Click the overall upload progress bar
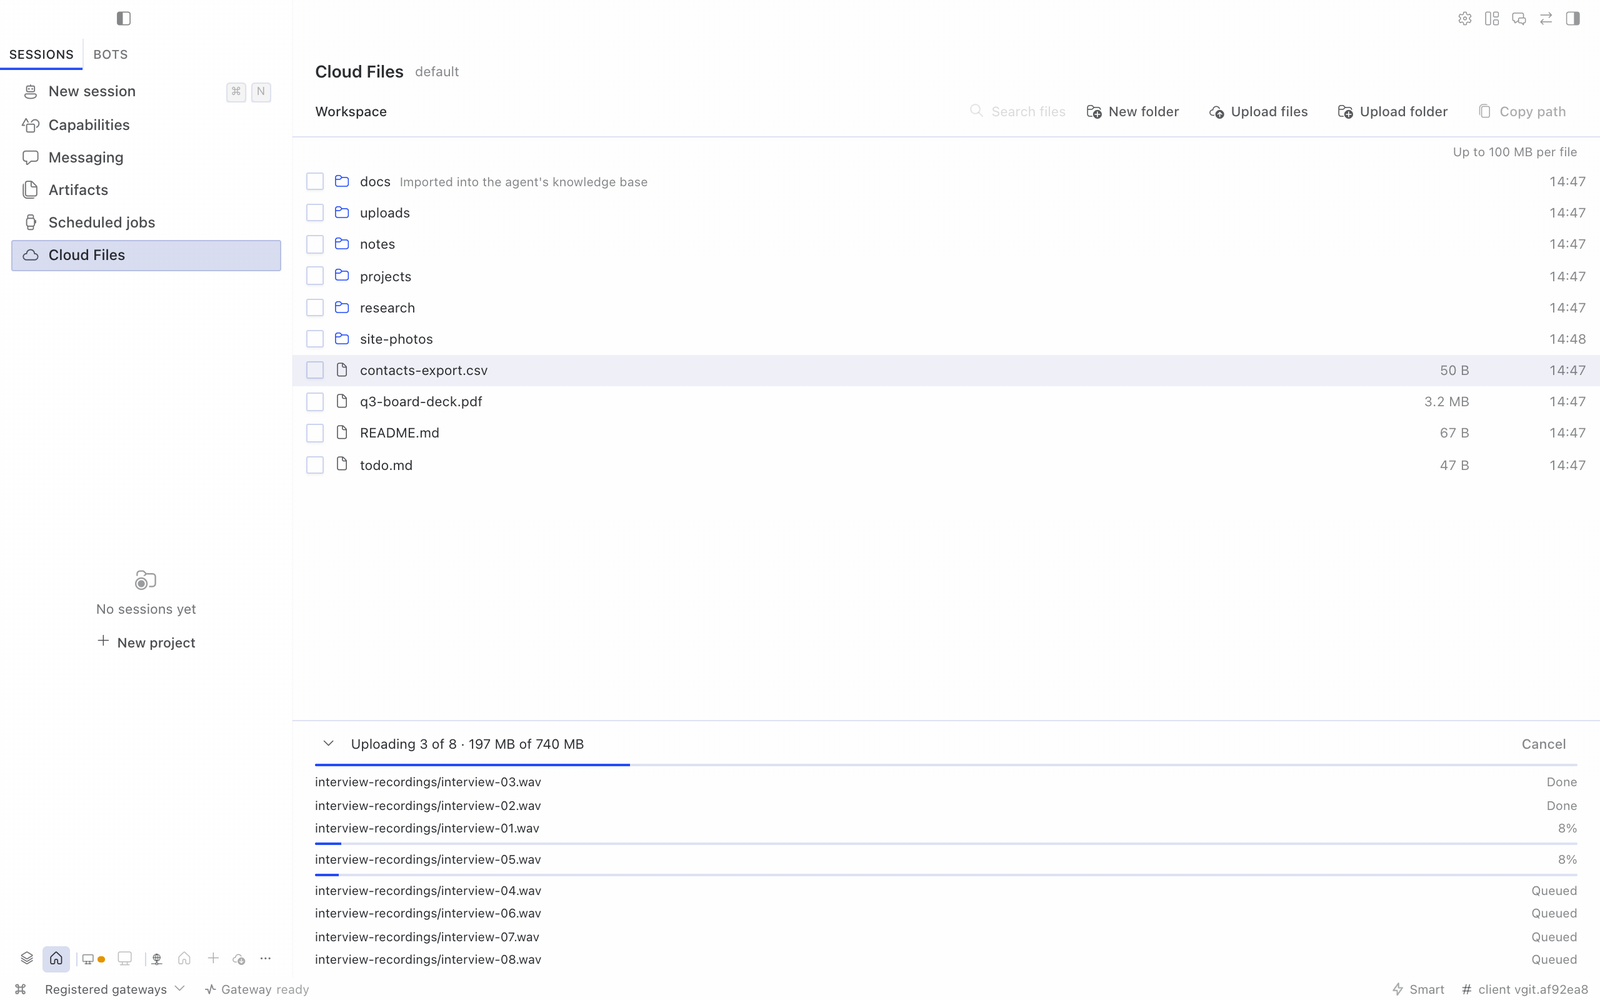Image resolution: width=1600 pixels, height=1000 pixels. pyautogui.click(x=946, y=765)
